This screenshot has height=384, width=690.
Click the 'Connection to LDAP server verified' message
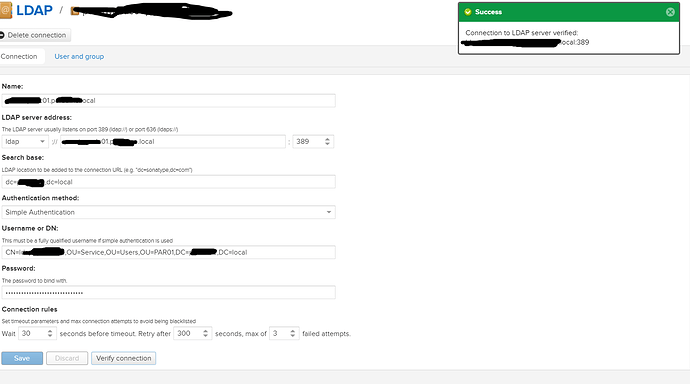click(522, 33)
